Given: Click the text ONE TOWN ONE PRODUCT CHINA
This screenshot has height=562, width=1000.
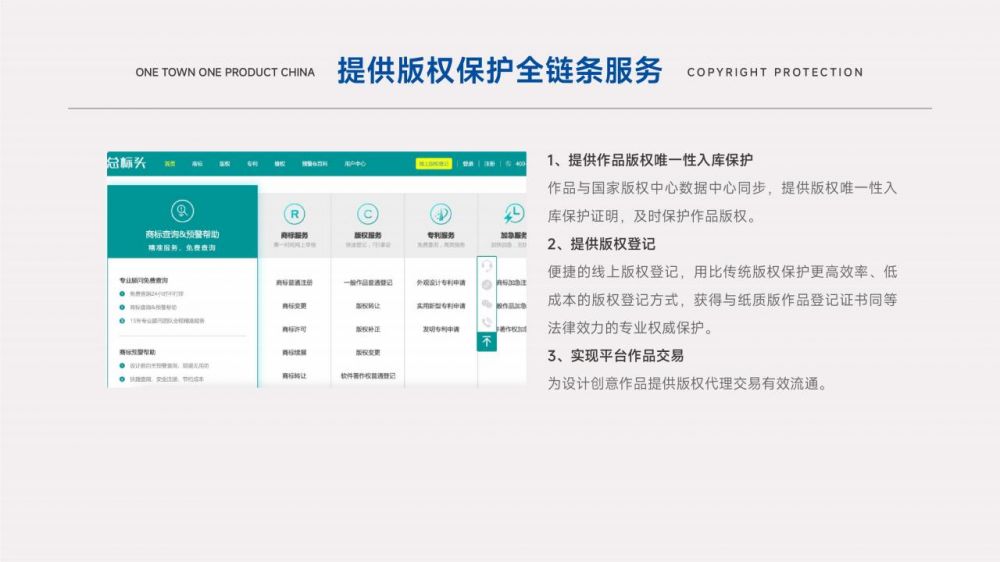Looking at the screenshot, I should pyautogui.click(x=225, y=73).
